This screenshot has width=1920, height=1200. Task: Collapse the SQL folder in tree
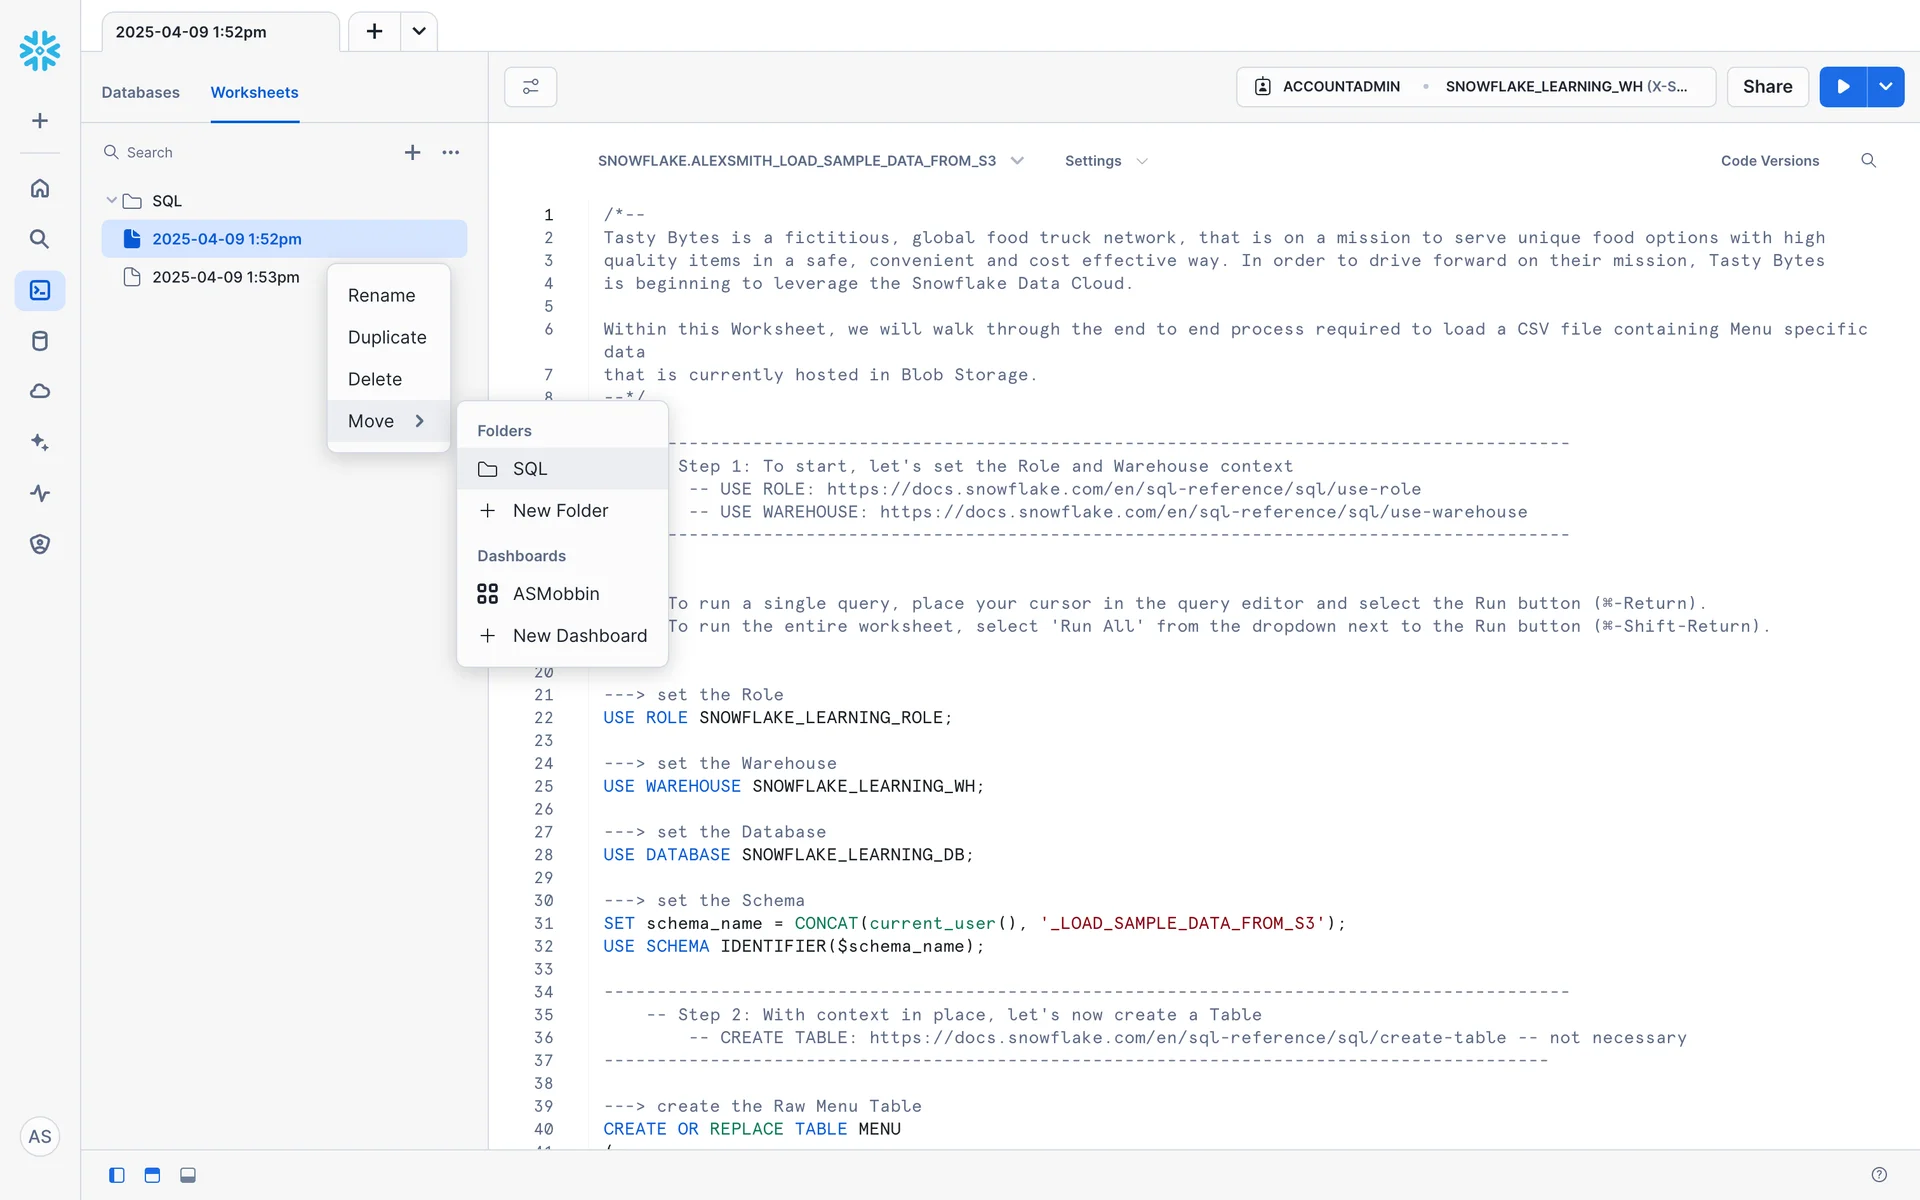point(111,201)
